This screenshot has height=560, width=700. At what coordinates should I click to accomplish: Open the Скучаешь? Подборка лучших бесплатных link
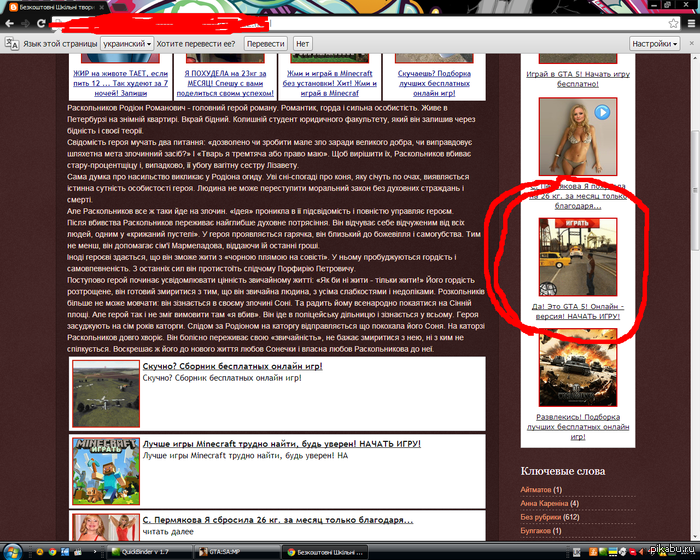434,83
